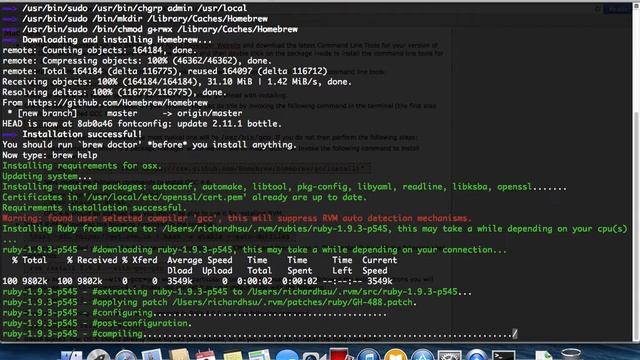Click the github.com/Homebrew/homebrew URL text
640x360 pixels.
[x=118, y=102]
